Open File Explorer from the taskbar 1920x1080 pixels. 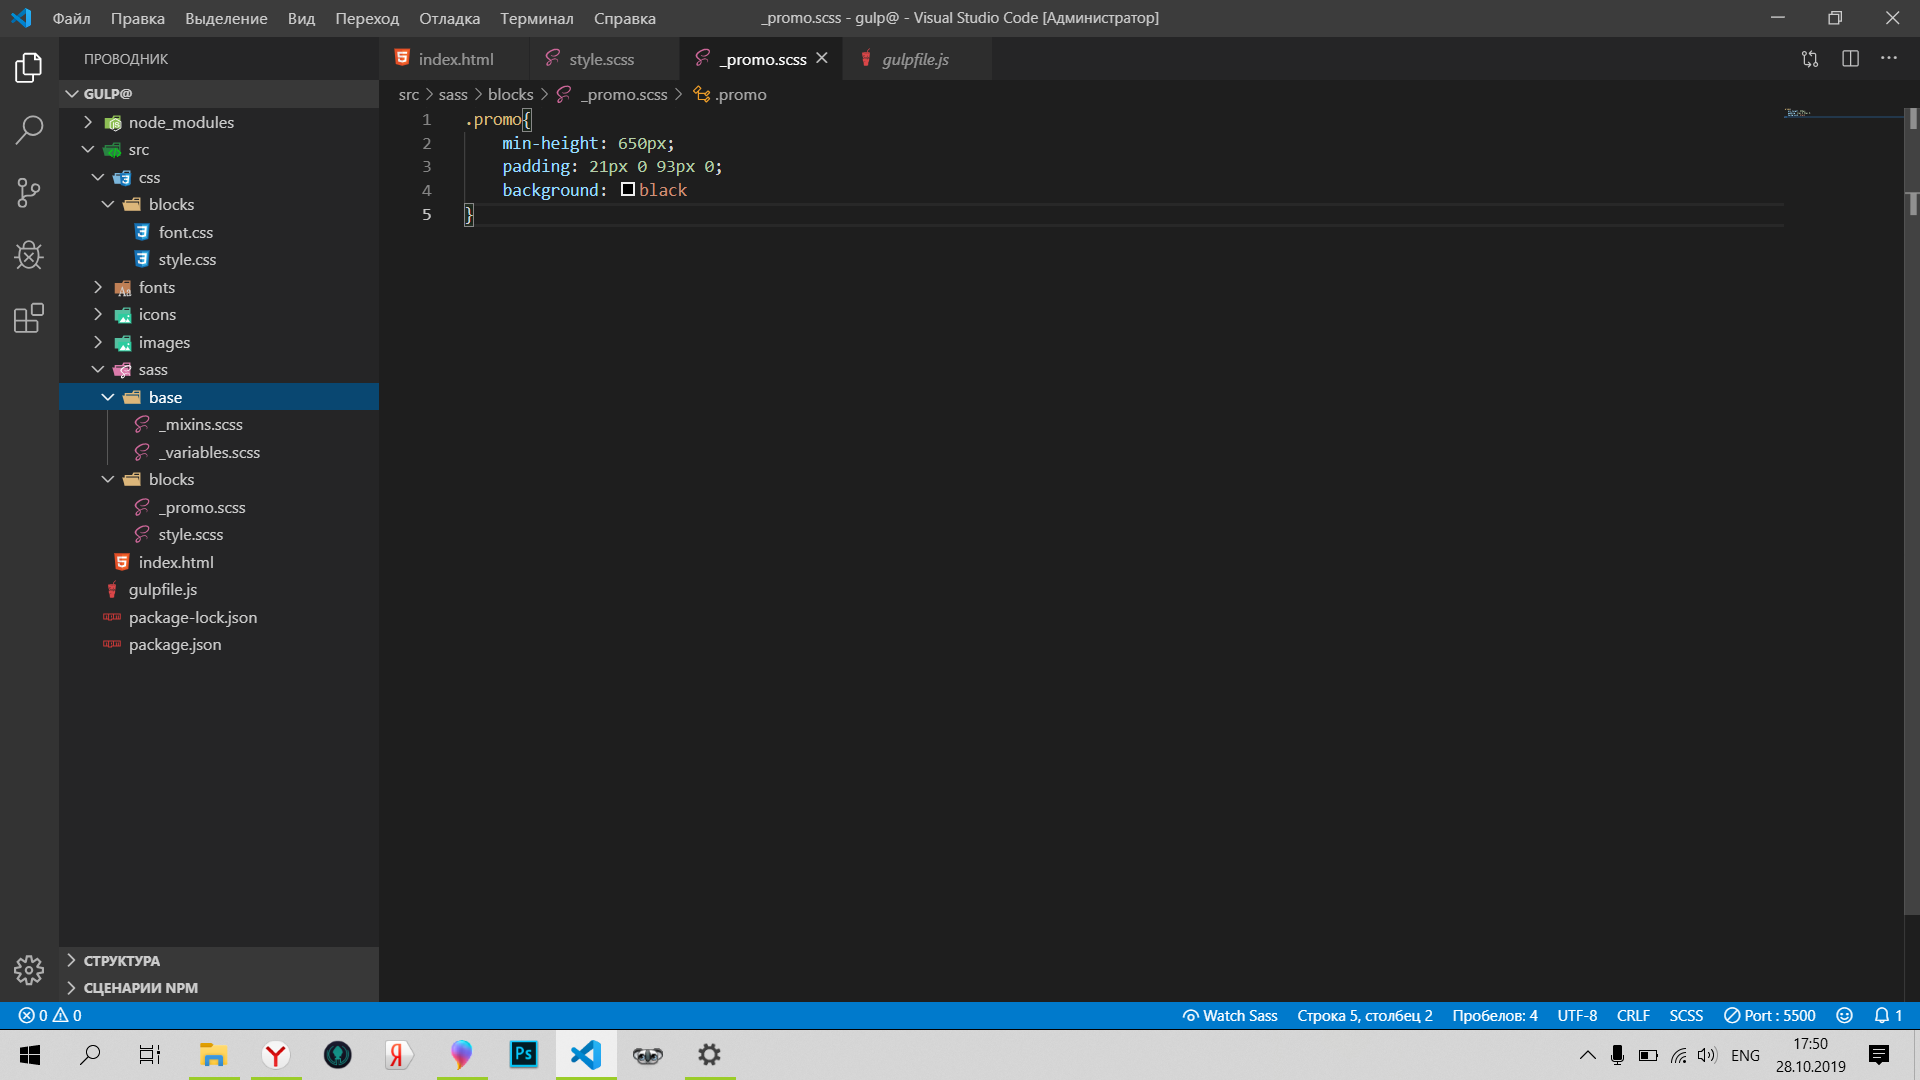tap(213, 1054)
